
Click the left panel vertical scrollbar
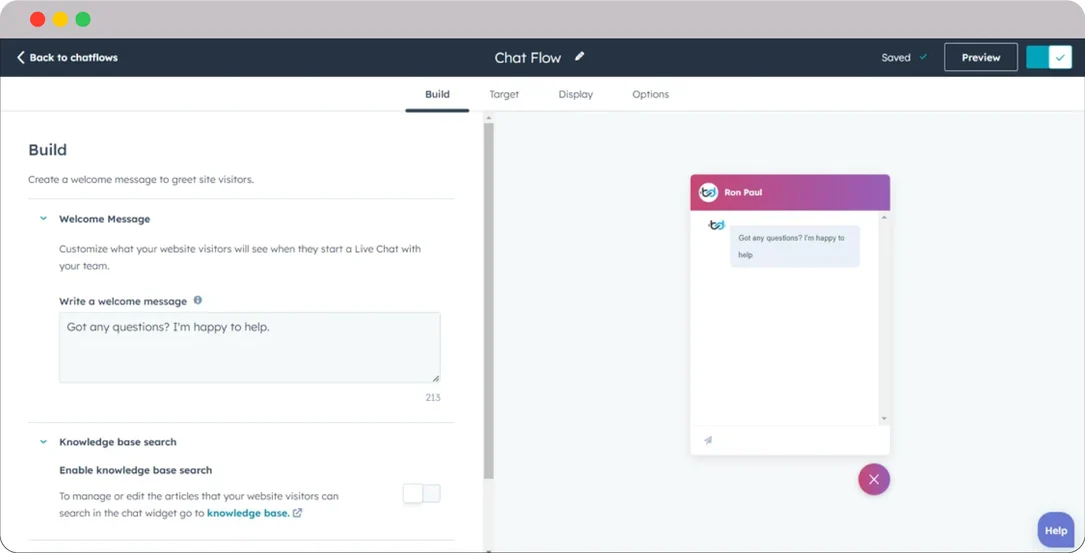click(x=489, y=301)
